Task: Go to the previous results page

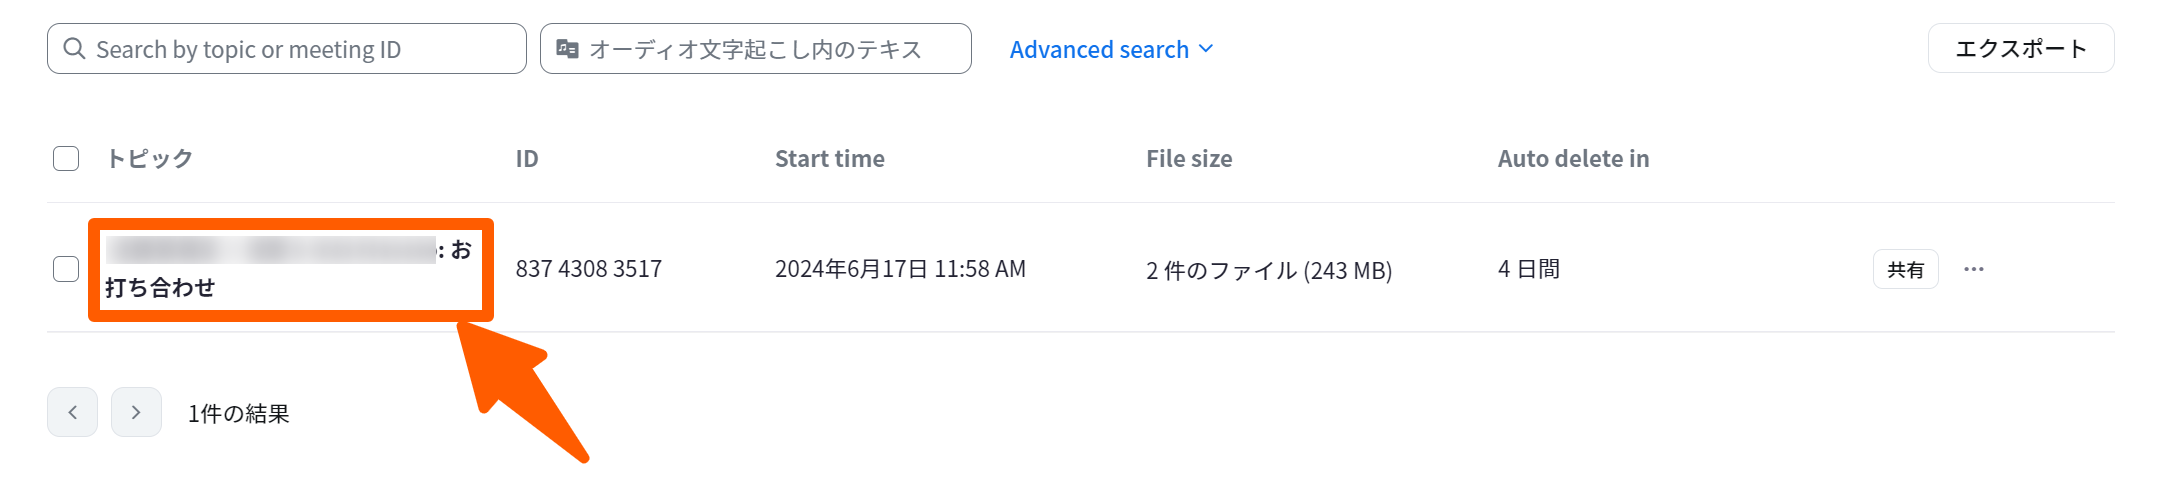Action: 72,412
